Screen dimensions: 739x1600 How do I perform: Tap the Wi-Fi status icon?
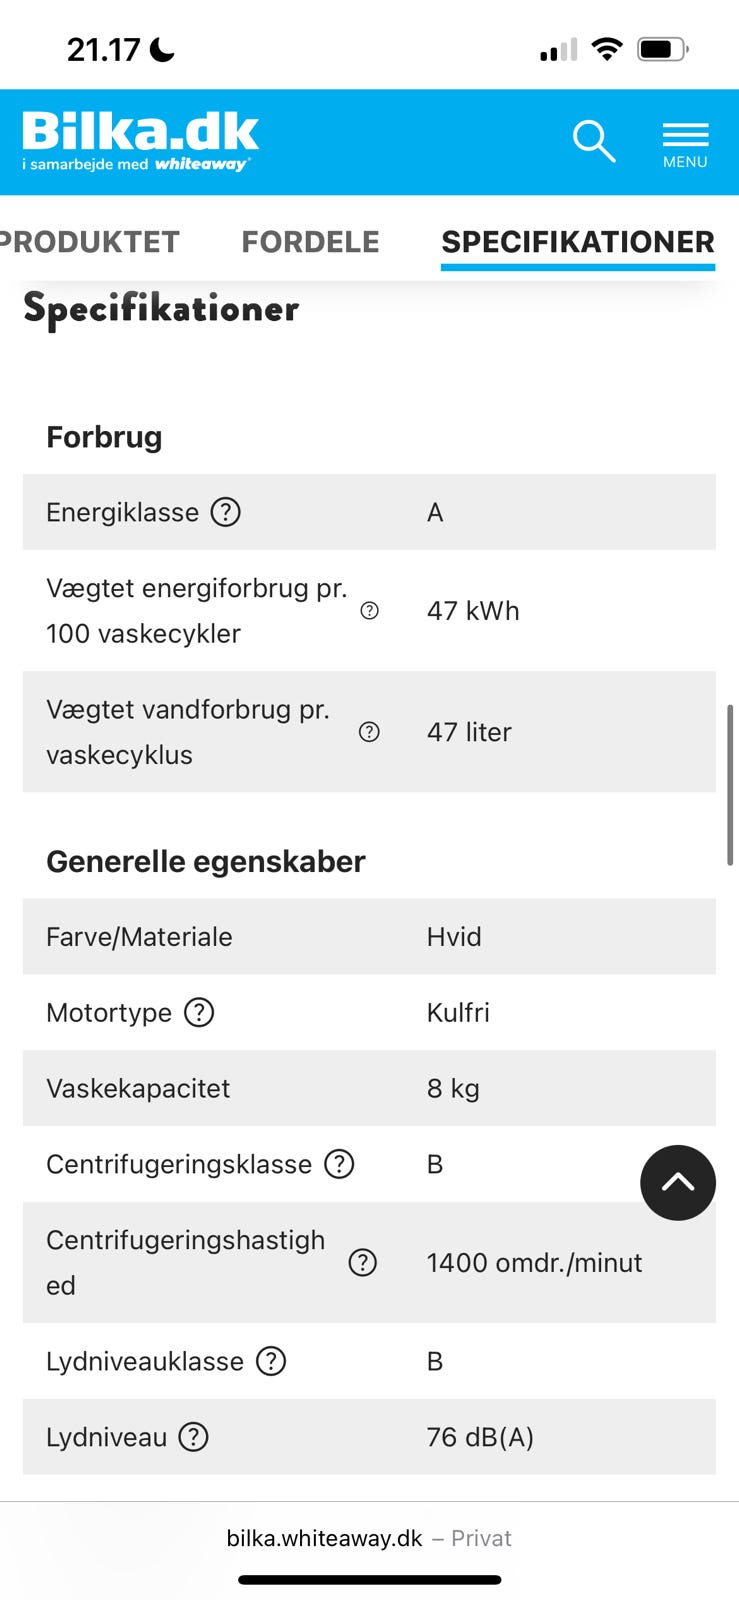[607, 49]
